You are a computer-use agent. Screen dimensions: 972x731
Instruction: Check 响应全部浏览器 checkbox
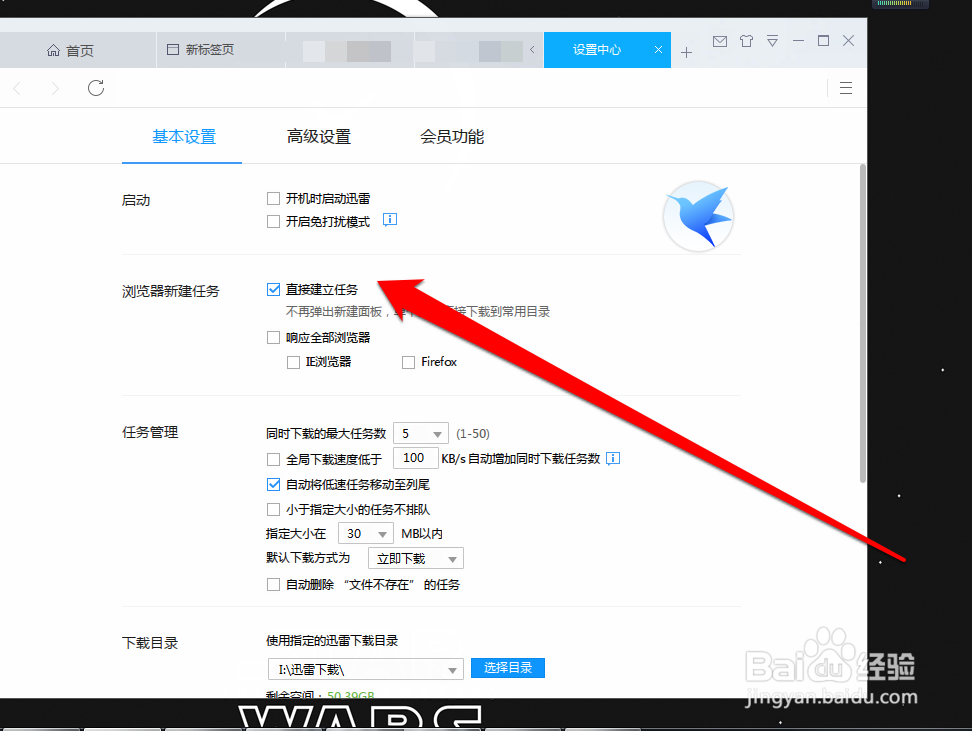[x=273, y=337]
